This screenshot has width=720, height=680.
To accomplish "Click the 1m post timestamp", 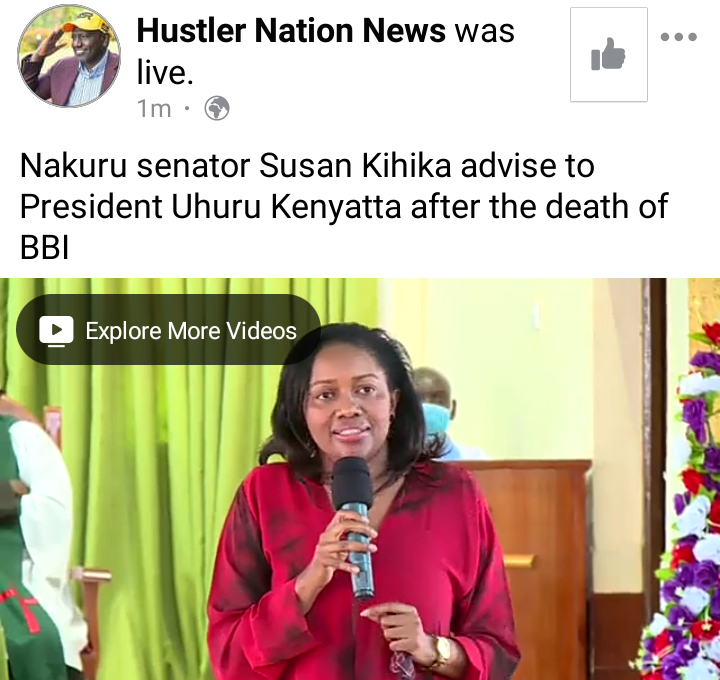I will click(x=154, y=109).
